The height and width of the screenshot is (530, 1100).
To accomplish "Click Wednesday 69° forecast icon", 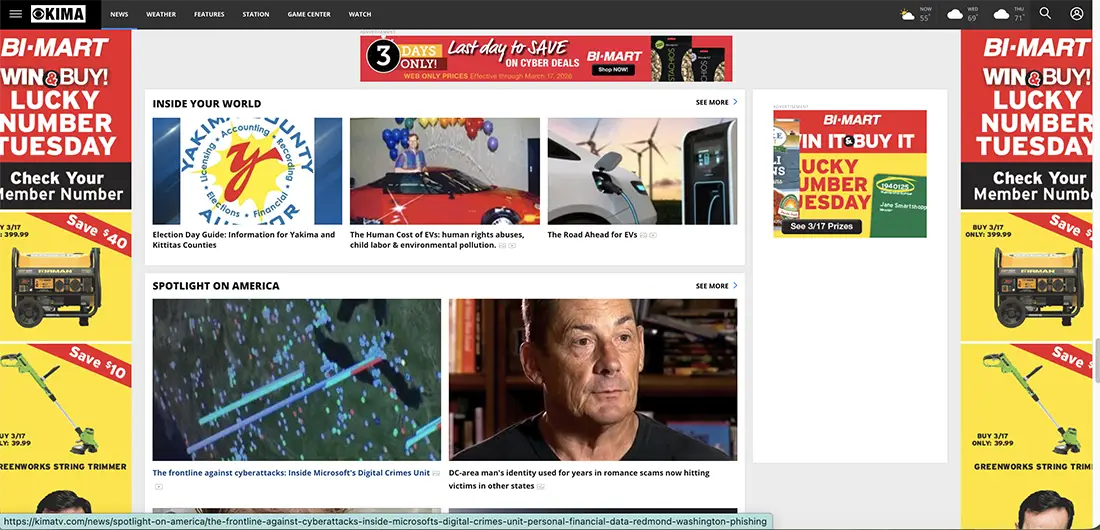I will 955,14.
